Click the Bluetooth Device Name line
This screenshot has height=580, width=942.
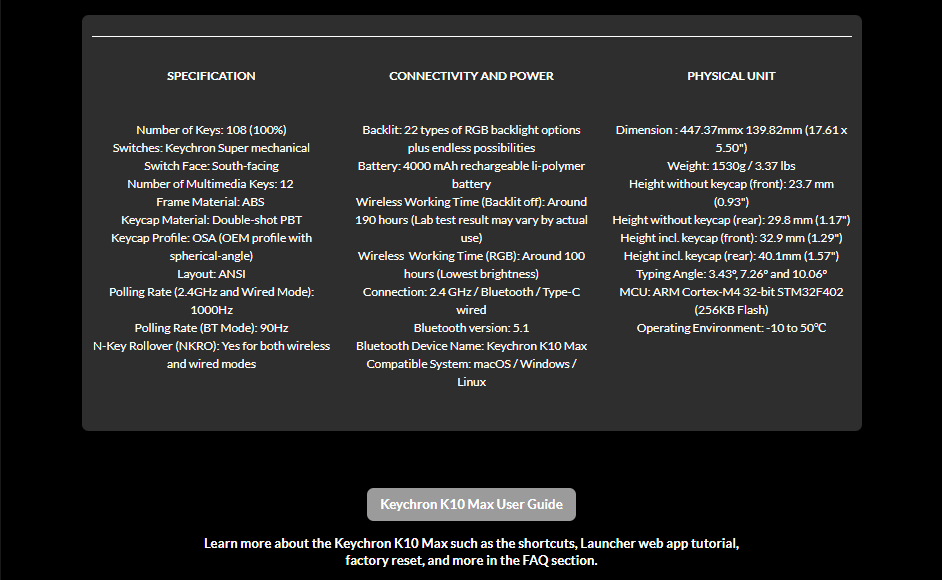tap(471, 346)
